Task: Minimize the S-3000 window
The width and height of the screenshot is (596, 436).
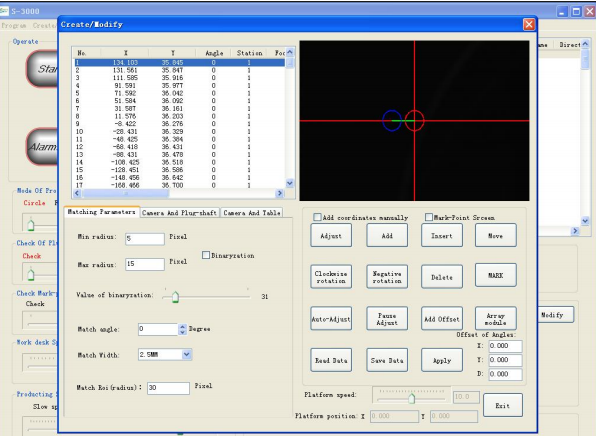Action: (563, 11)
